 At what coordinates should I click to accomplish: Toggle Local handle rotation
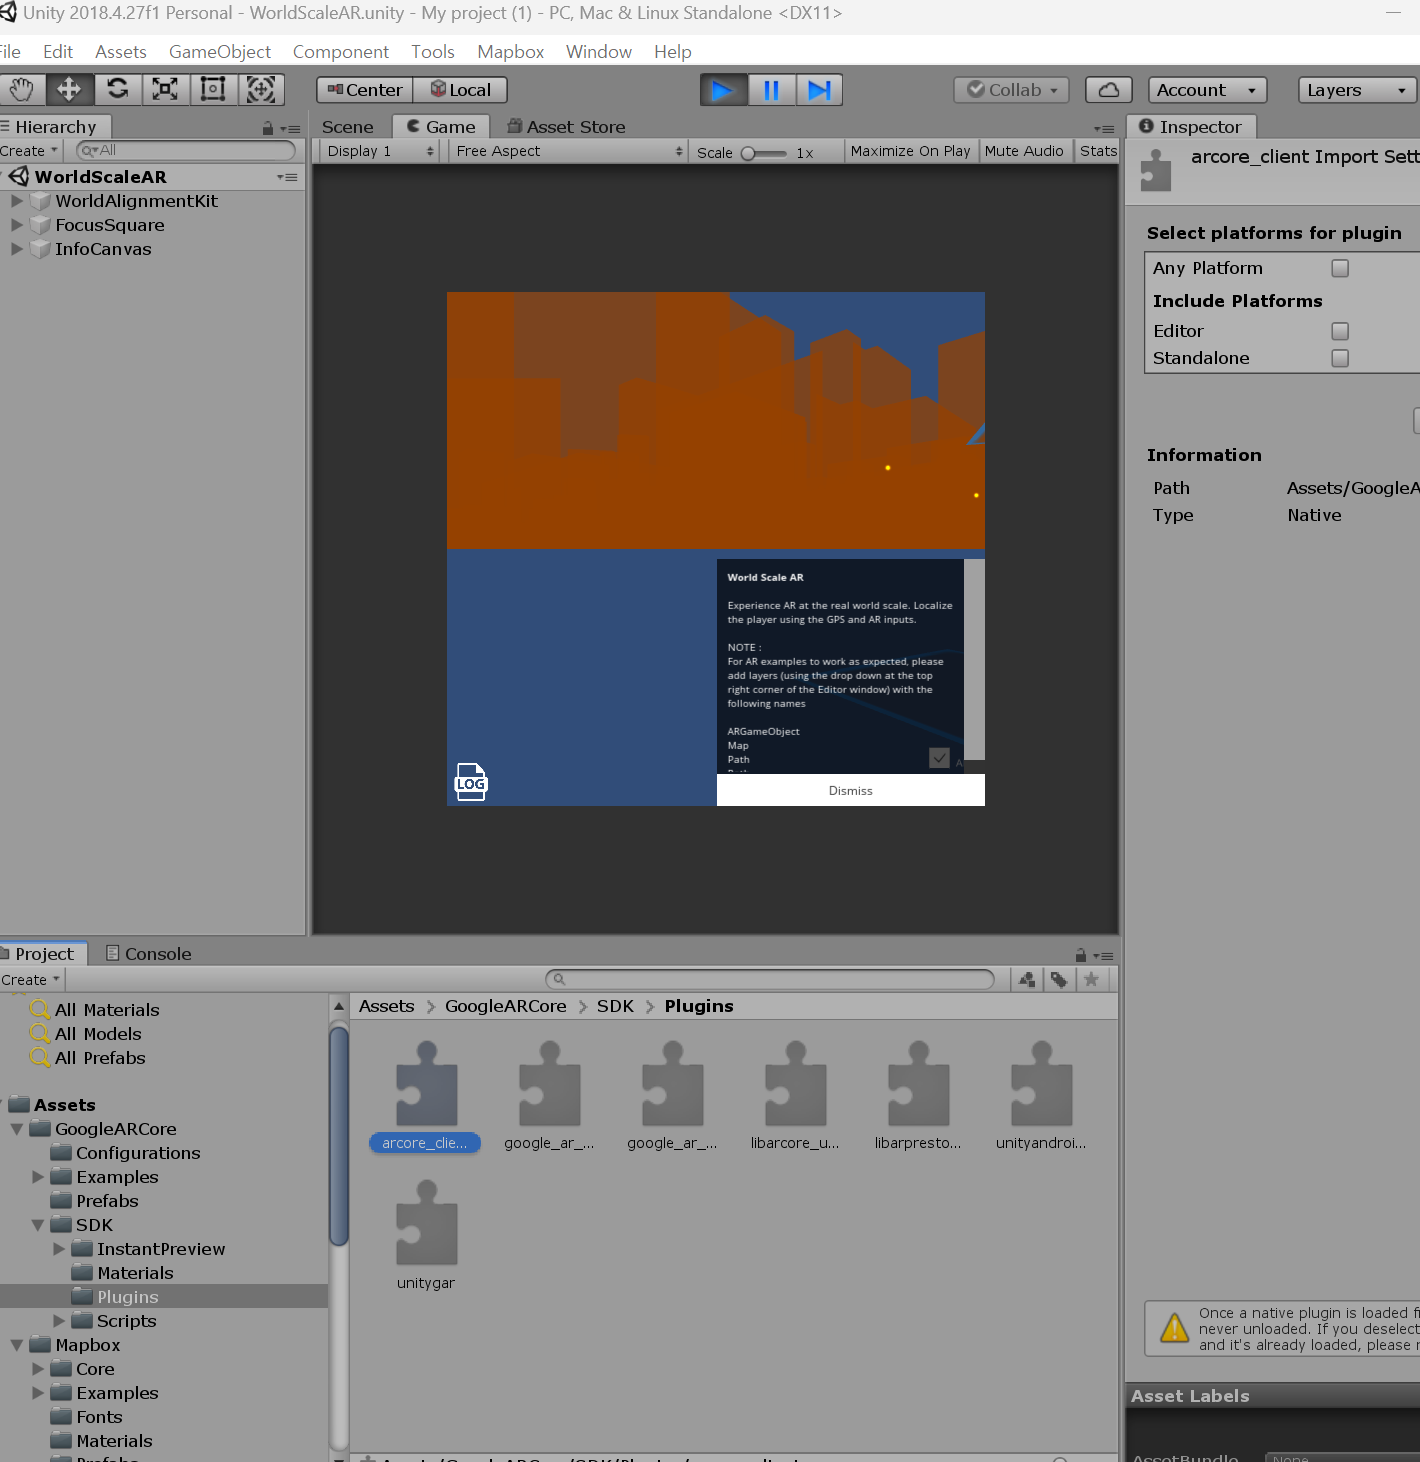(460, 90)
